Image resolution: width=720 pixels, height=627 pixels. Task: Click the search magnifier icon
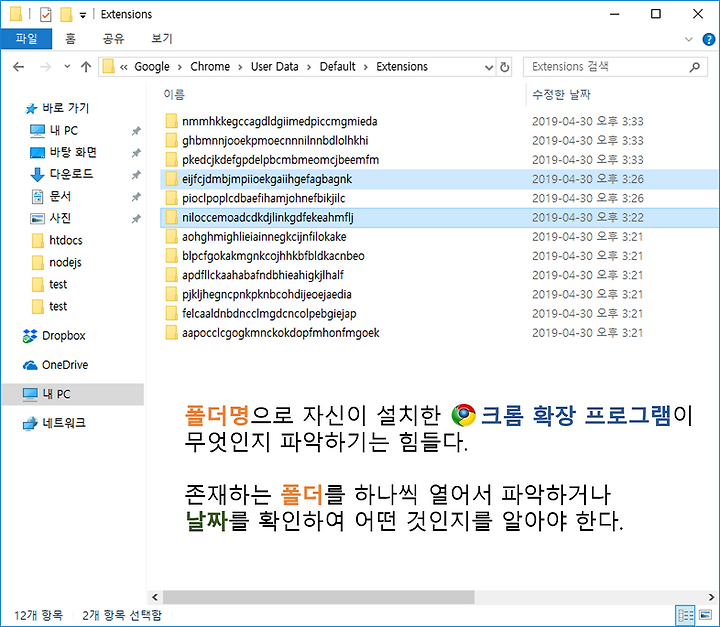[x=695, y=67]
